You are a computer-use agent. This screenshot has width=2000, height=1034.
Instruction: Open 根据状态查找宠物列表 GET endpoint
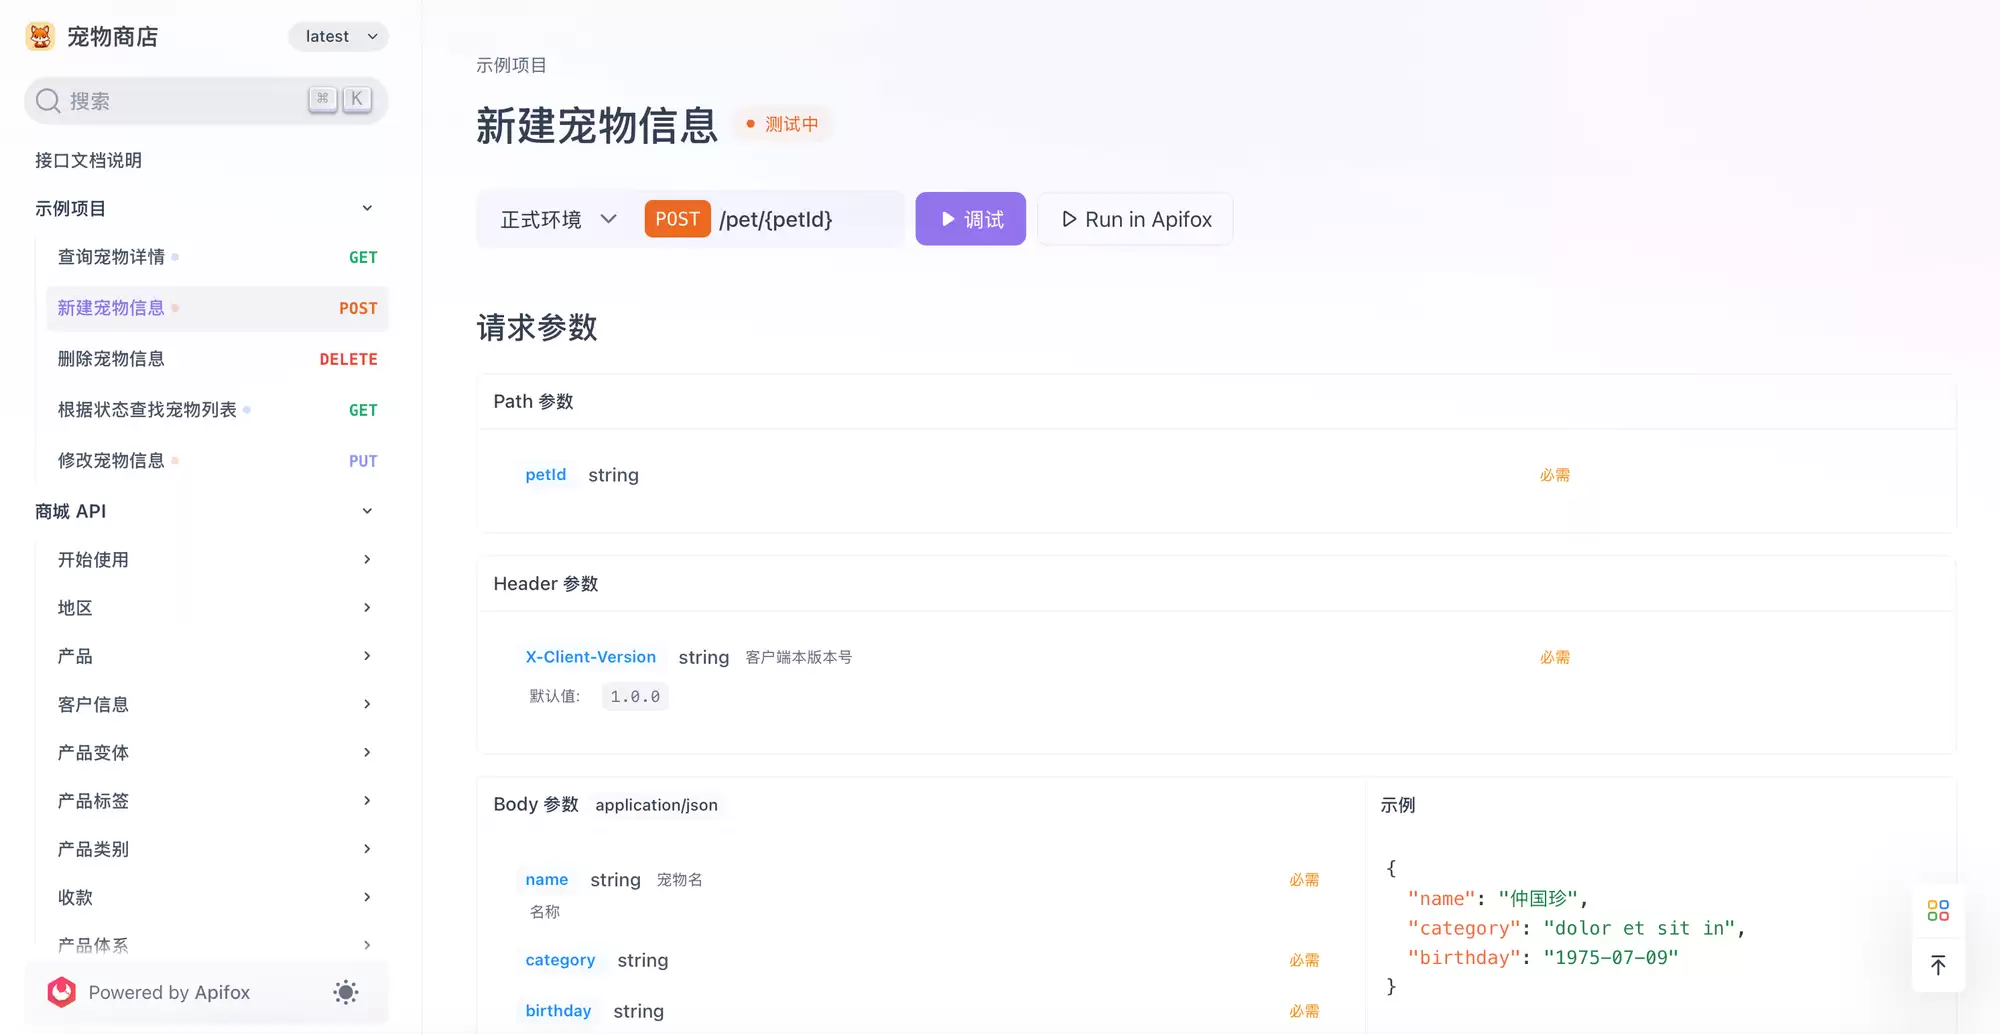pyautogui.click(x=217, y=410)
